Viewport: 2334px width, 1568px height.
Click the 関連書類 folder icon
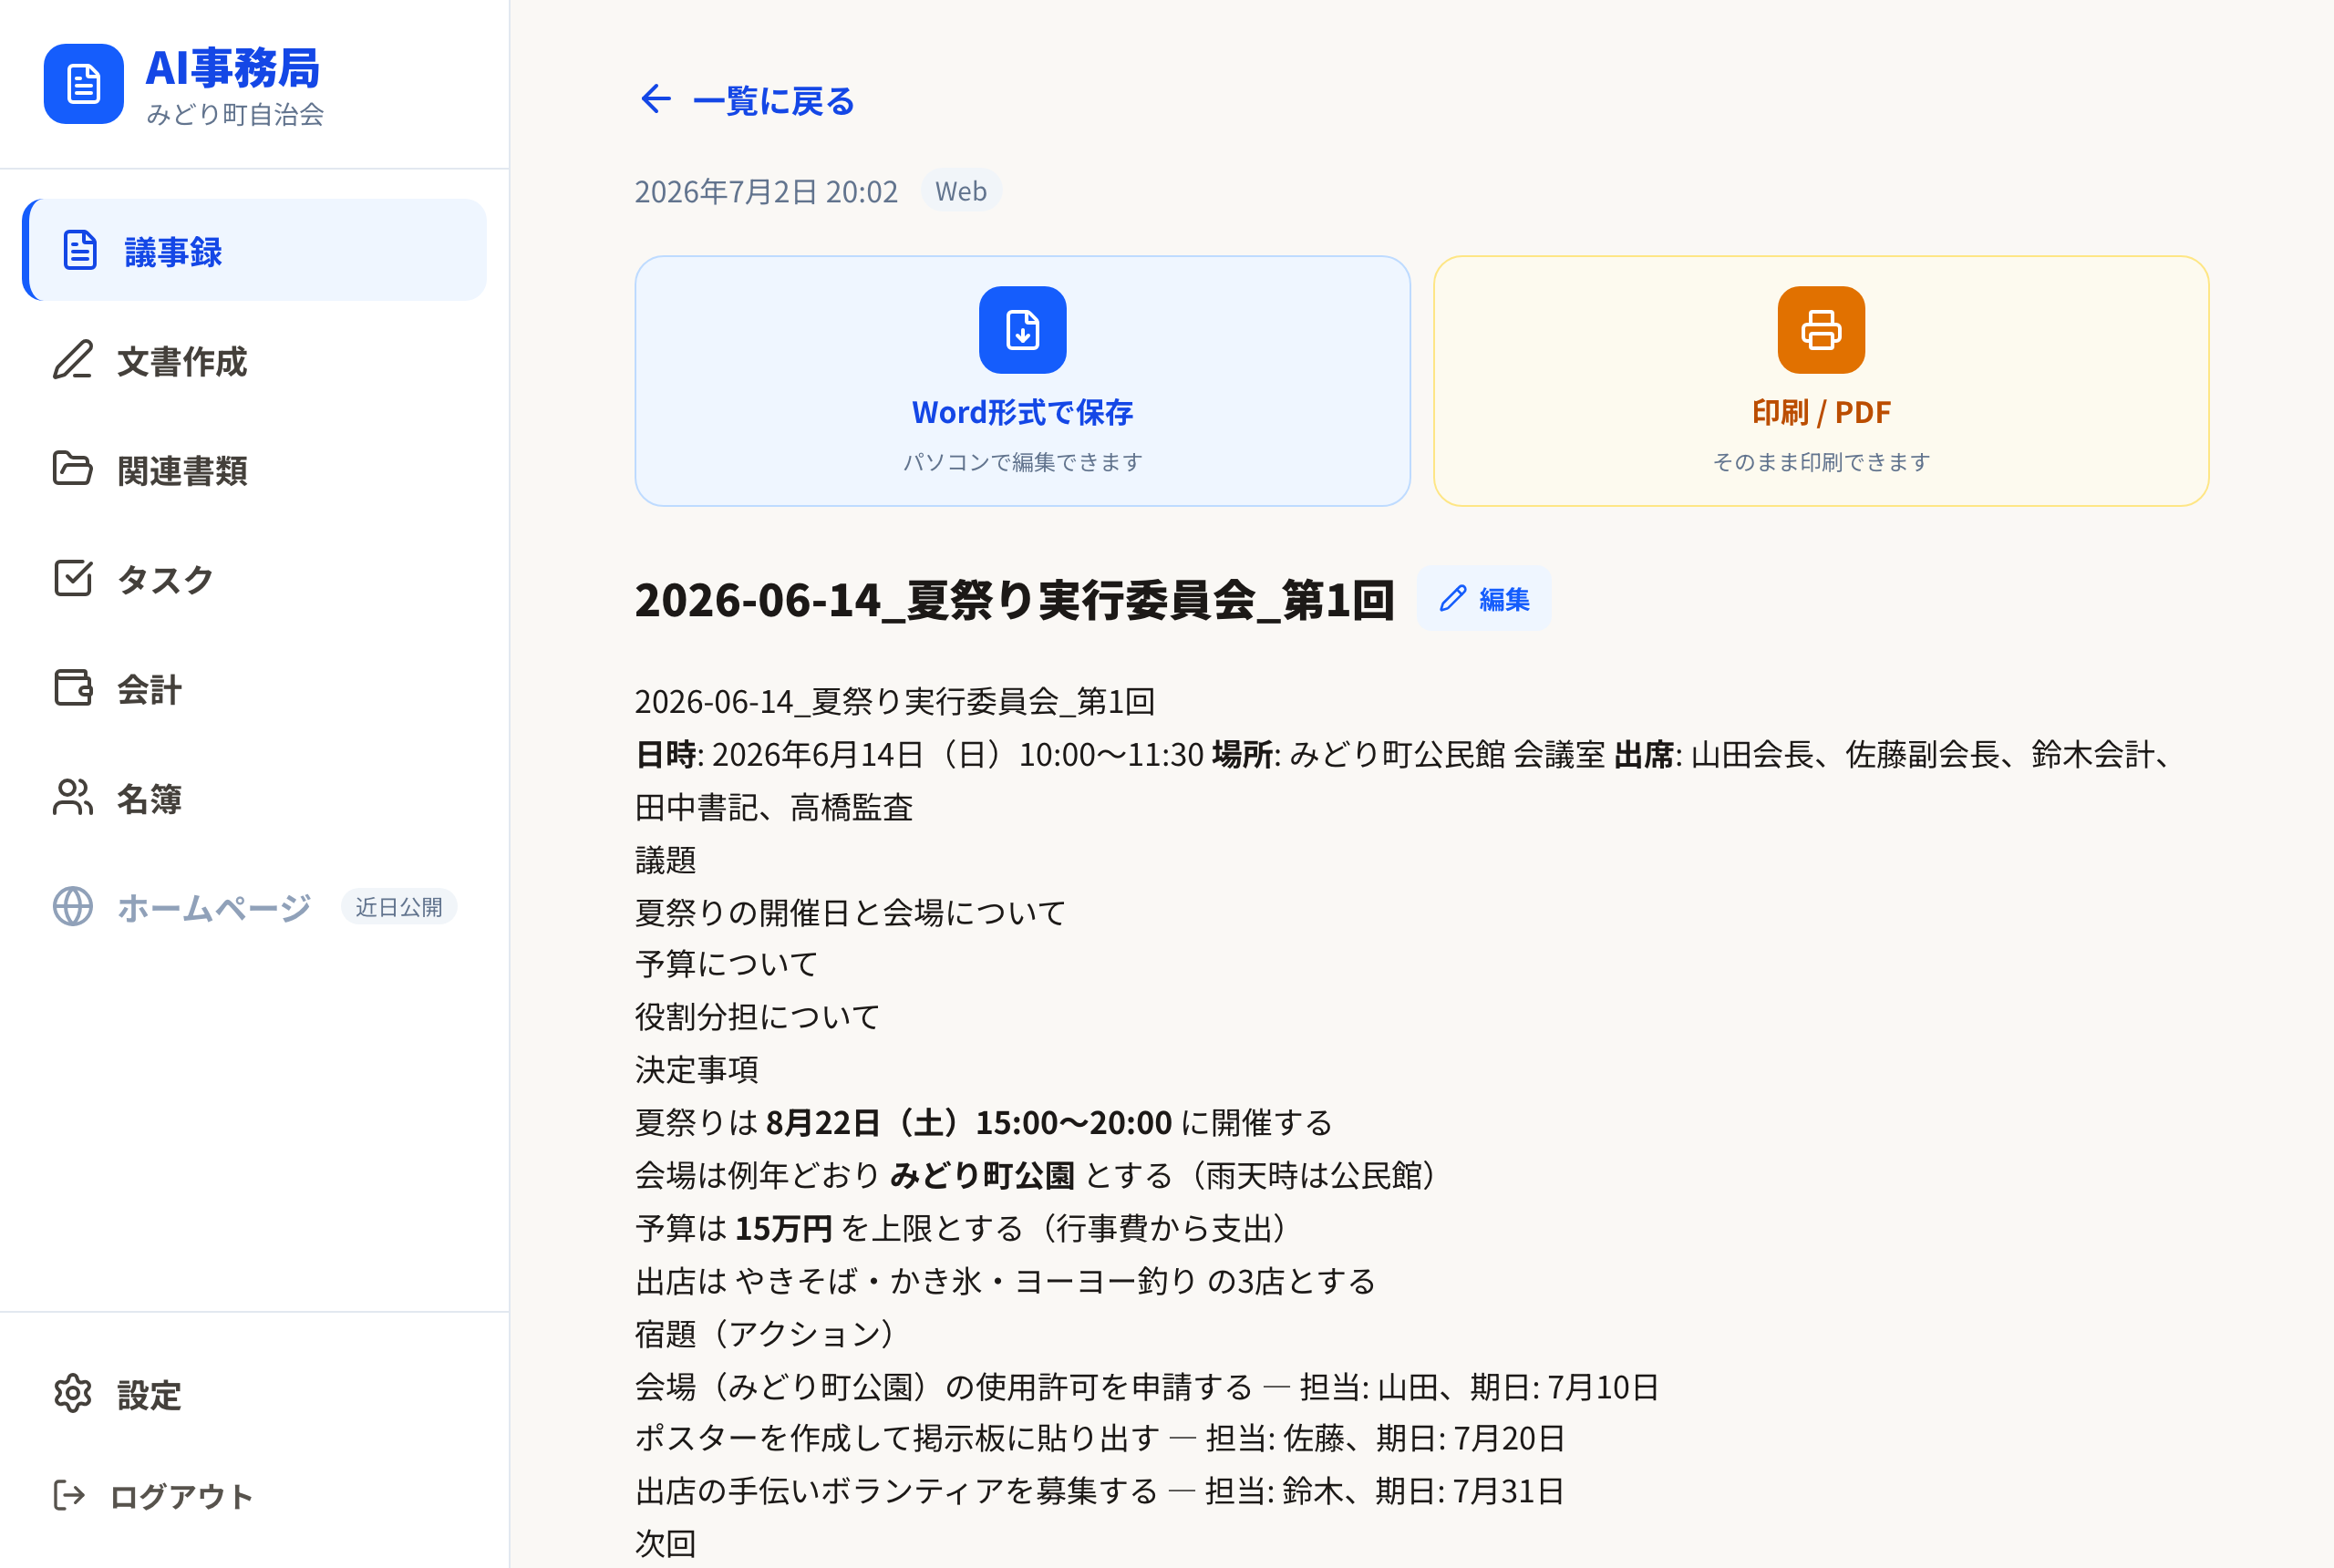(73, 469)
